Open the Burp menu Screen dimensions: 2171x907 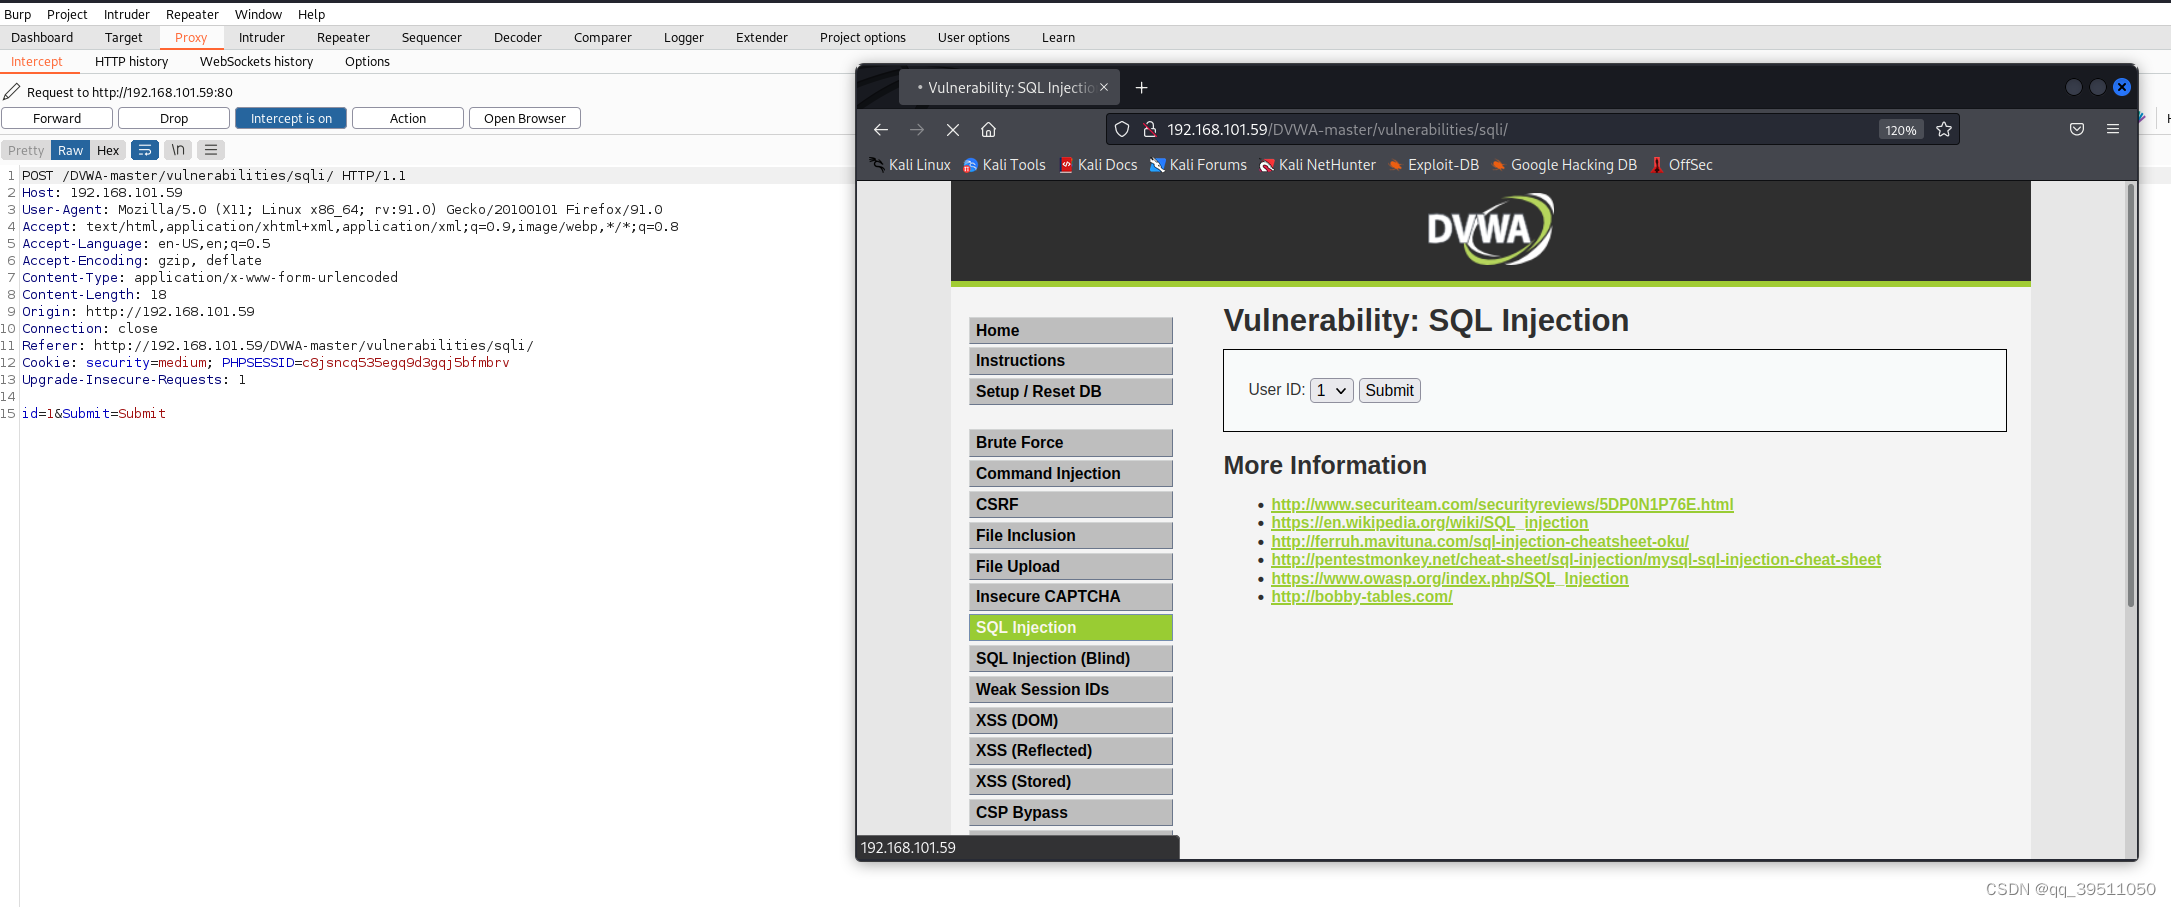[17, 14]
